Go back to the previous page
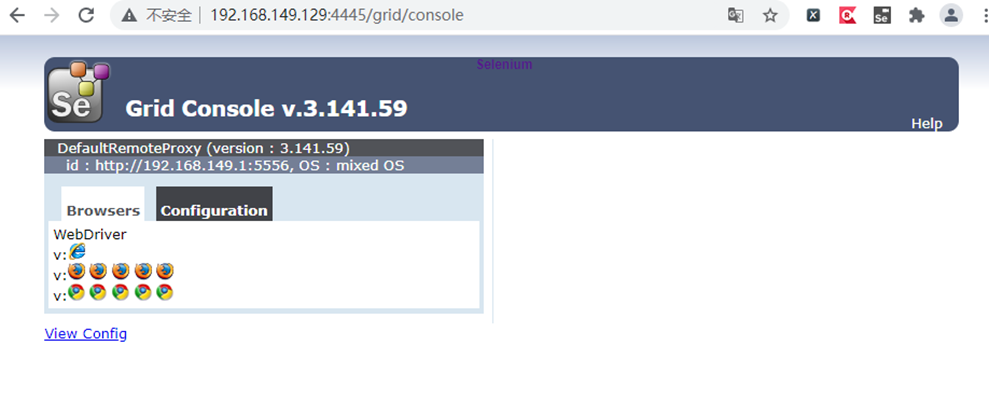The width and height of the screenshot is (989, 401). [x=17, y=15]
